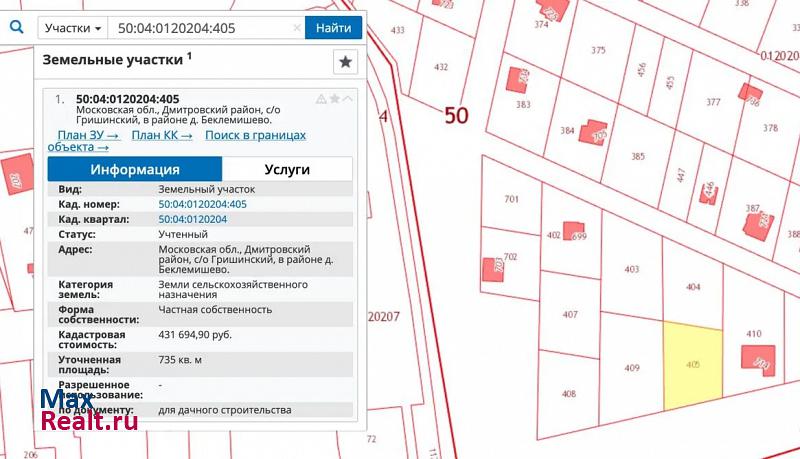Select the highlighted yellow parcel 405
The image size is (800, 459).
coord(693,366)
